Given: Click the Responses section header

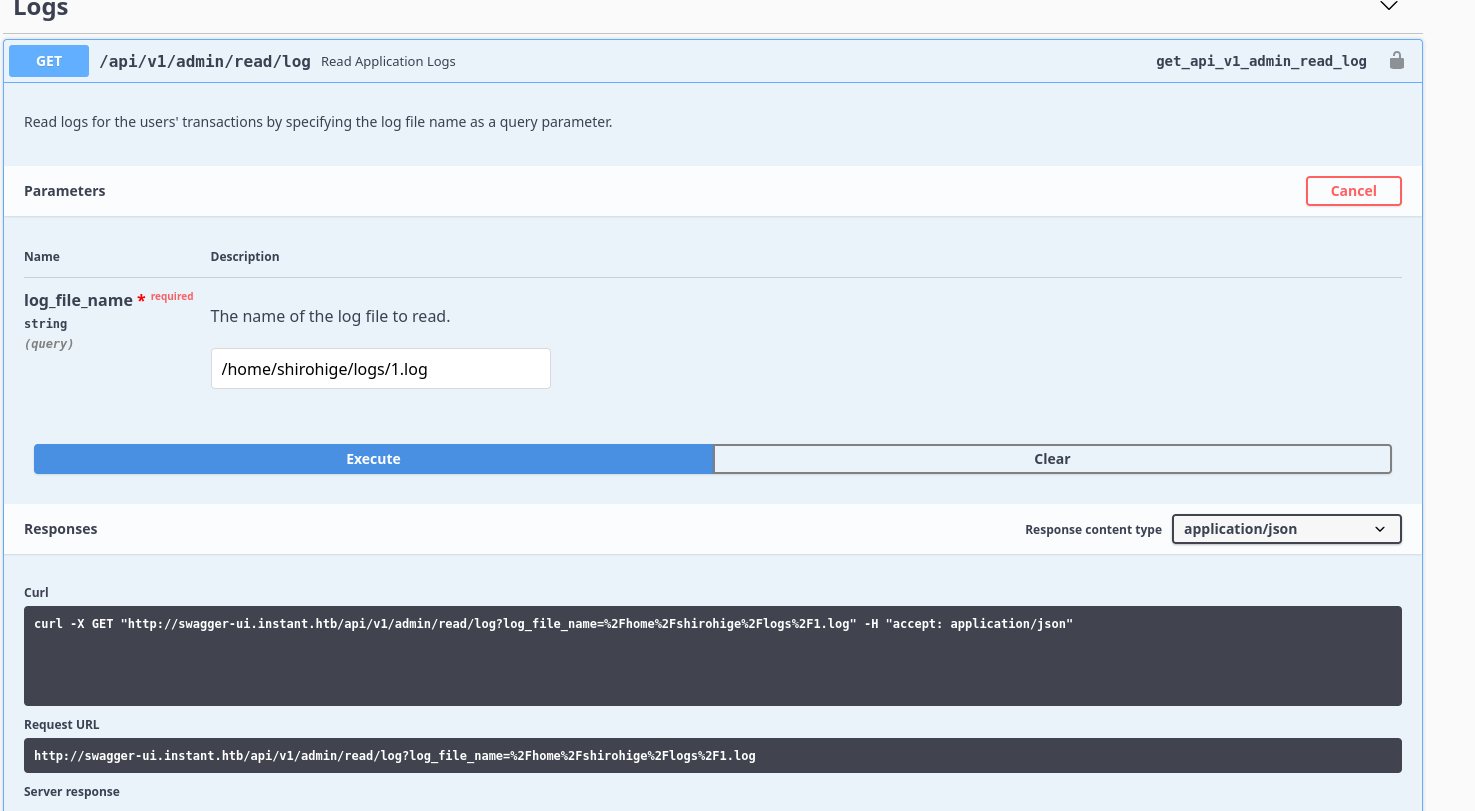Looking at the screenshot, I should pyautogui.click(x=61, y=529).
